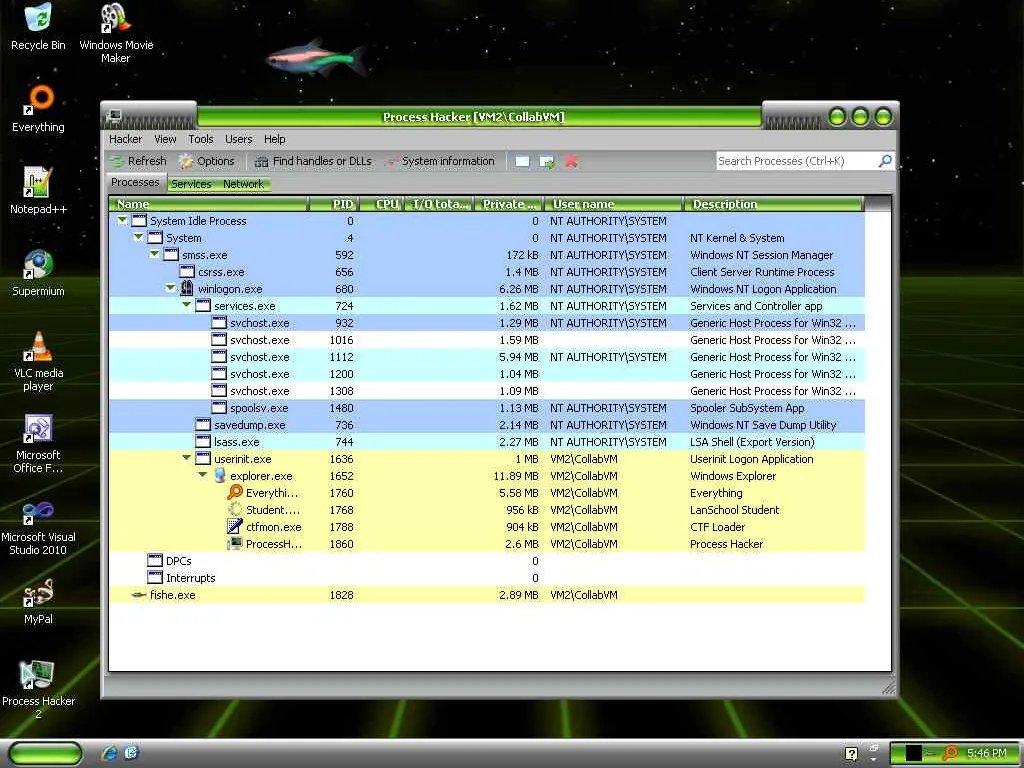The image size is (1024, 768).
Task: Open Find handles or DLLs
Action: (x=313, y=161)
